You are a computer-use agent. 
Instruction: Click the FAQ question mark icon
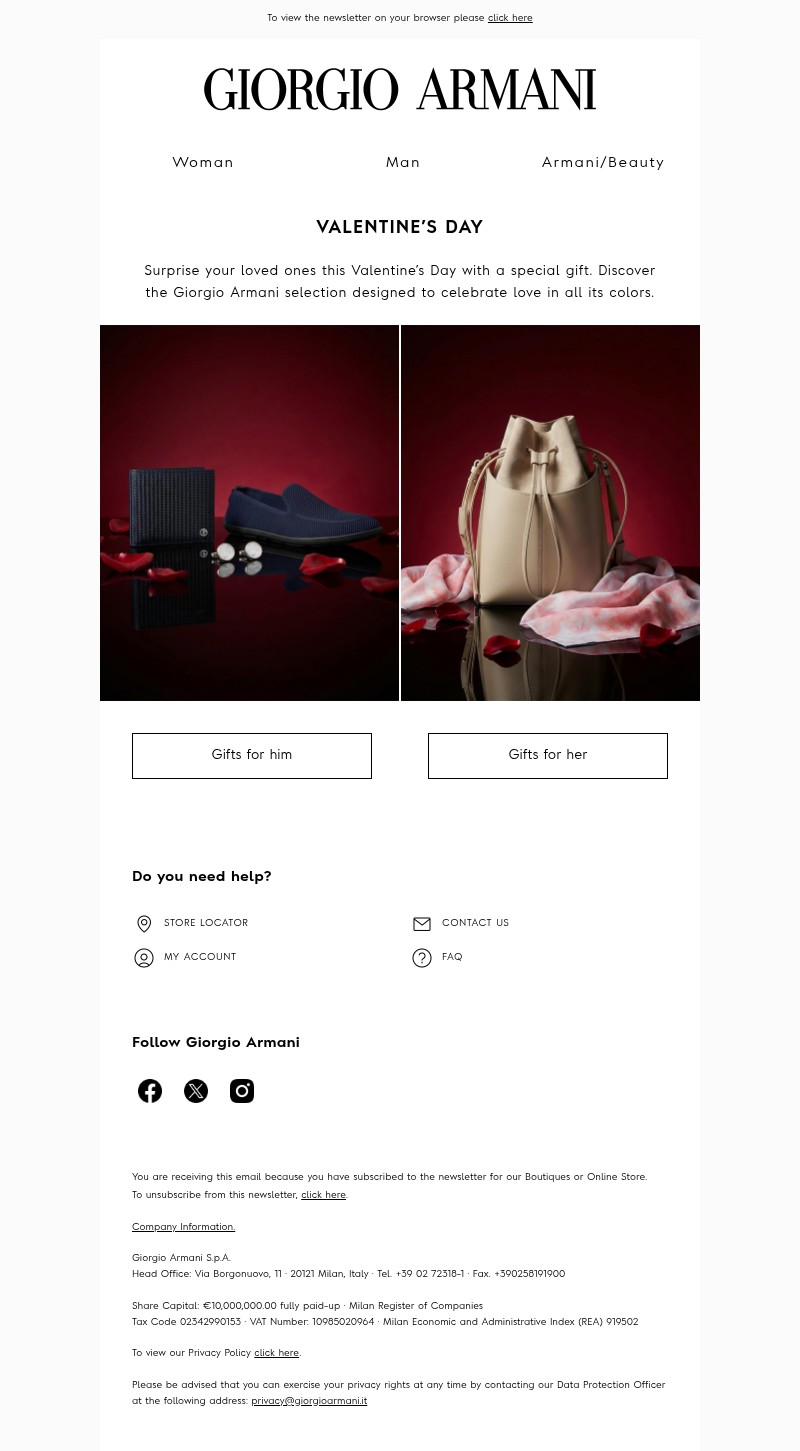tap(422, 958)
